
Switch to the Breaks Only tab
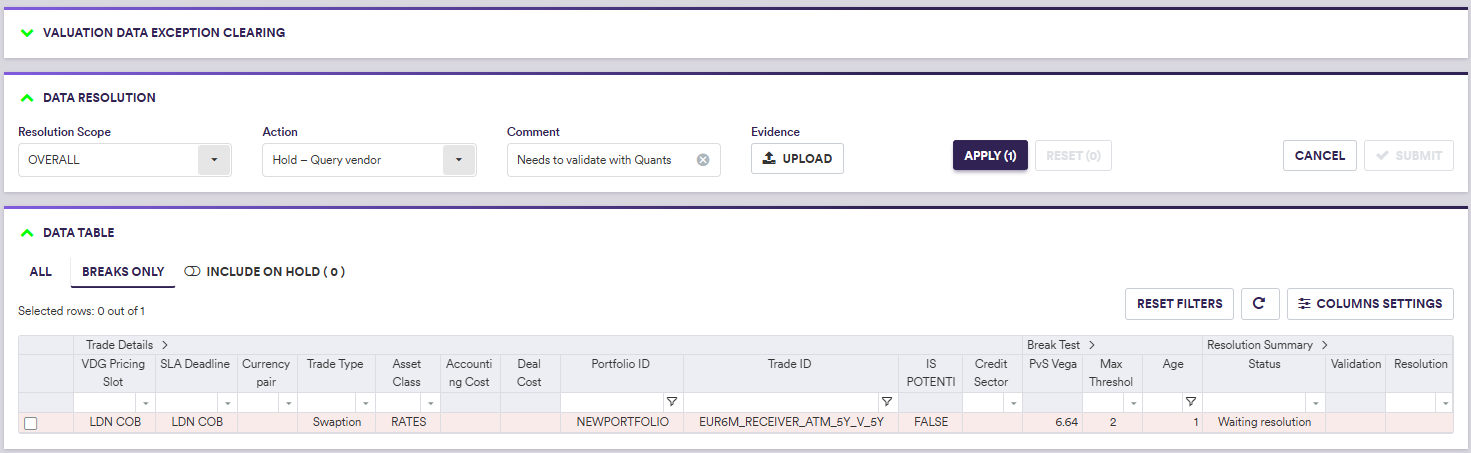click(123, 272)
